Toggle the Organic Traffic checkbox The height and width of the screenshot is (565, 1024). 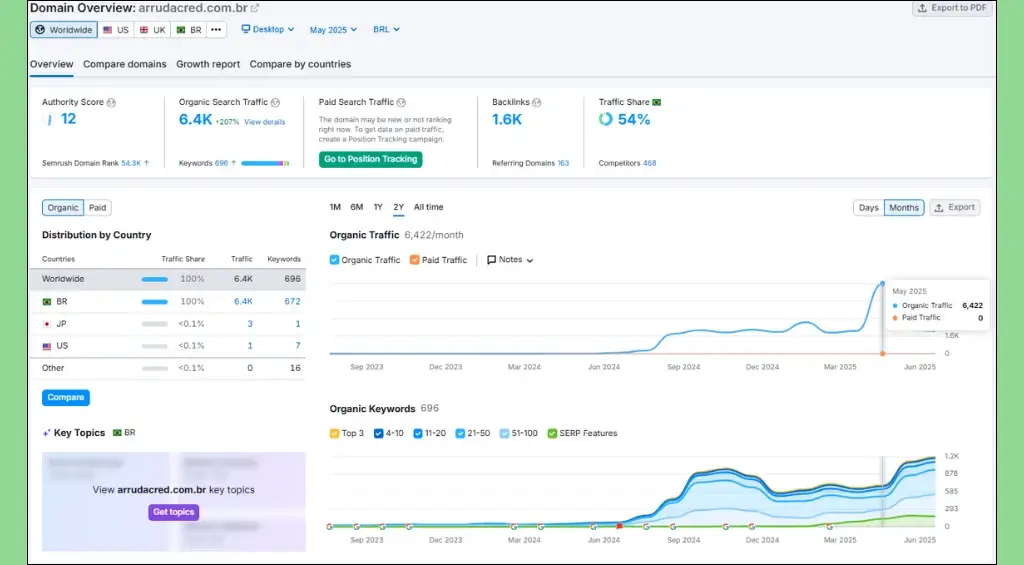pyautogui.click(x=334, y=260)
